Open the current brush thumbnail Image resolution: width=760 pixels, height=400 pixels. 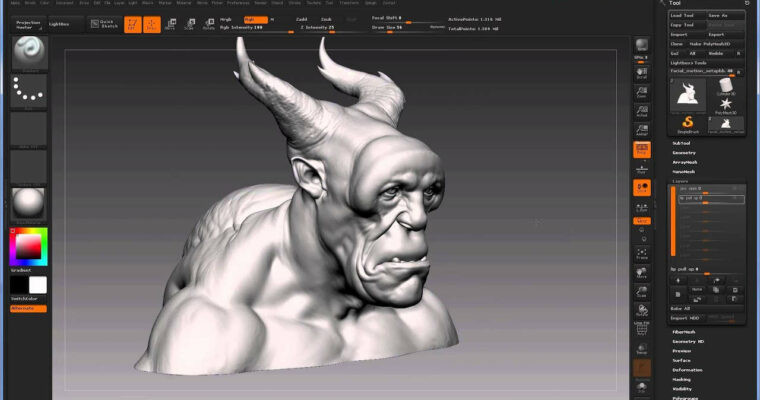tap(29, 53)
